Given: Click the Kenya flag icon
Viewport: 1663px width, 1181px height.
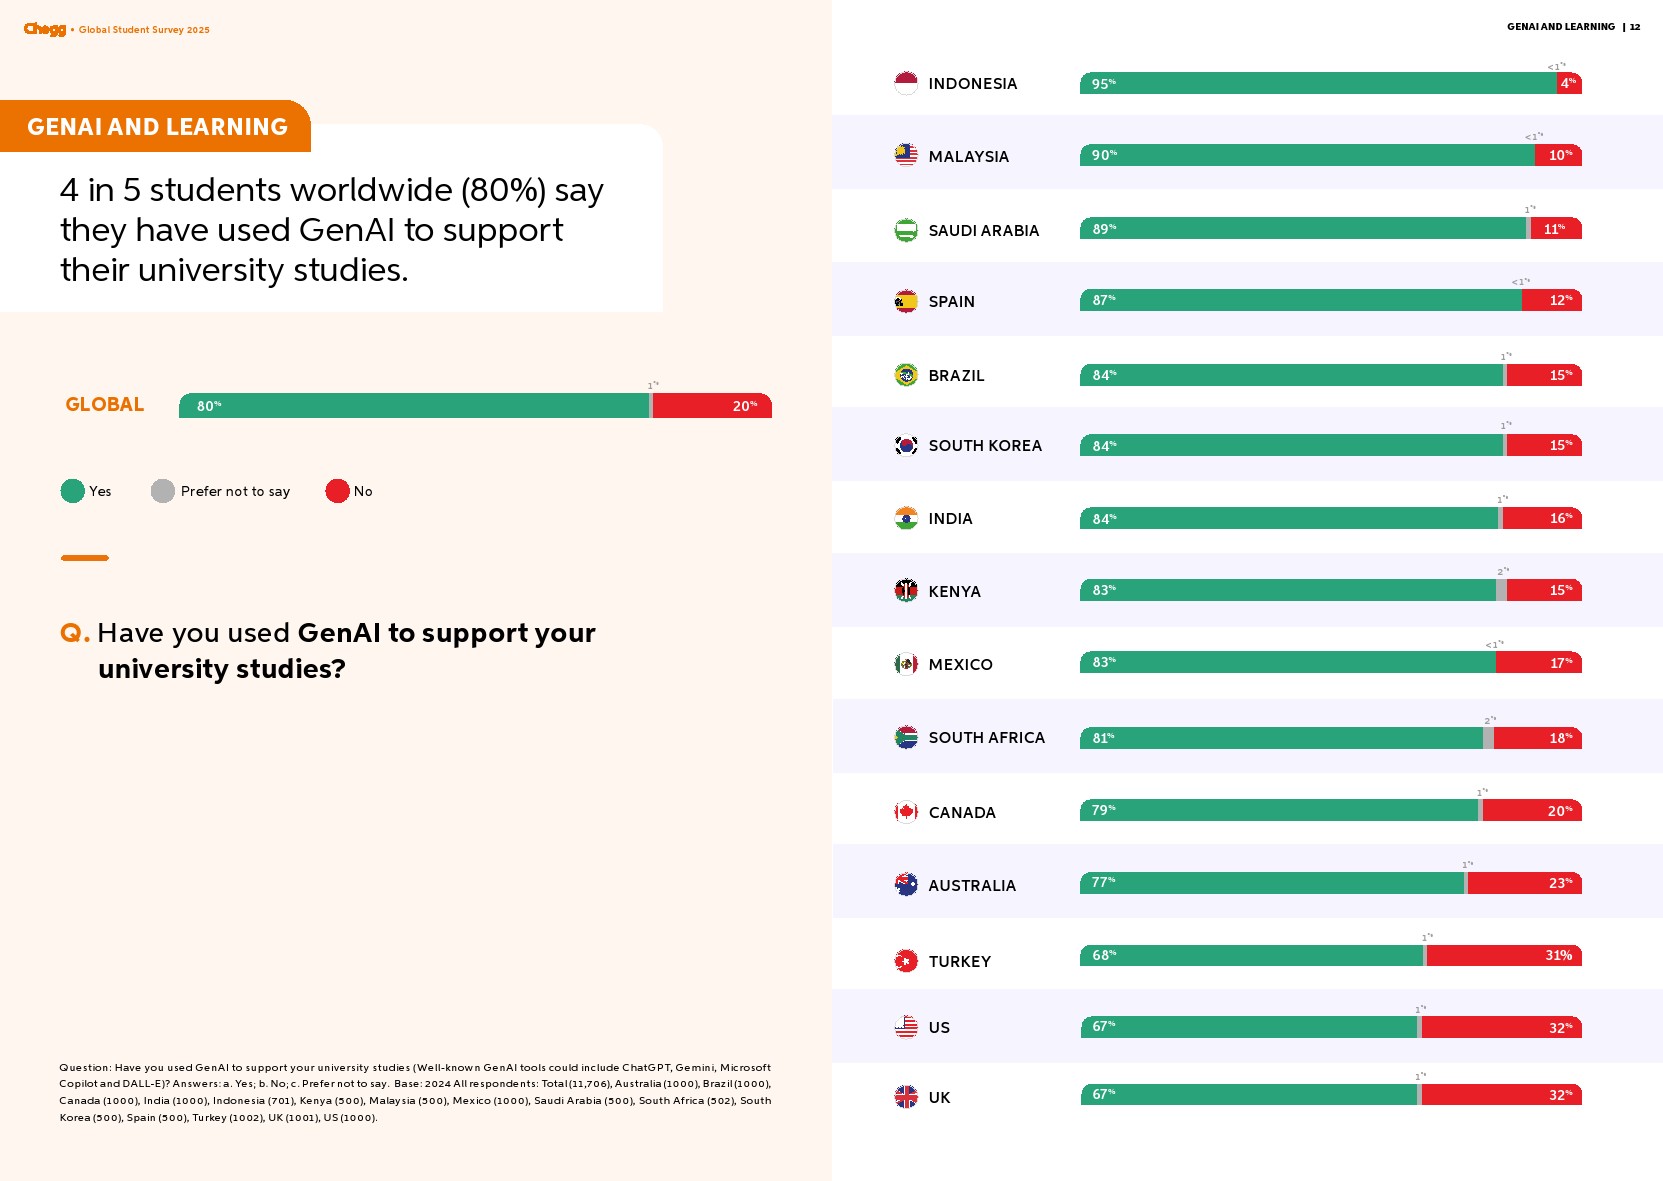Looking at the screenshot, I should [905, 591].
